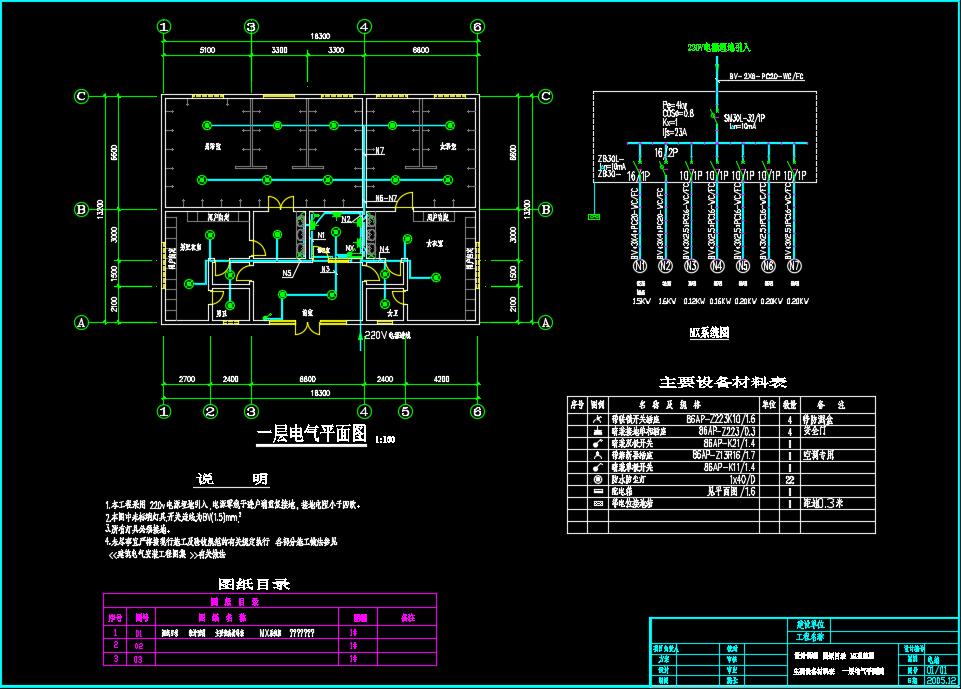961x689 pixels.
Task: Select the green grounding symbol in the system diagram
Action: (594, 216)
